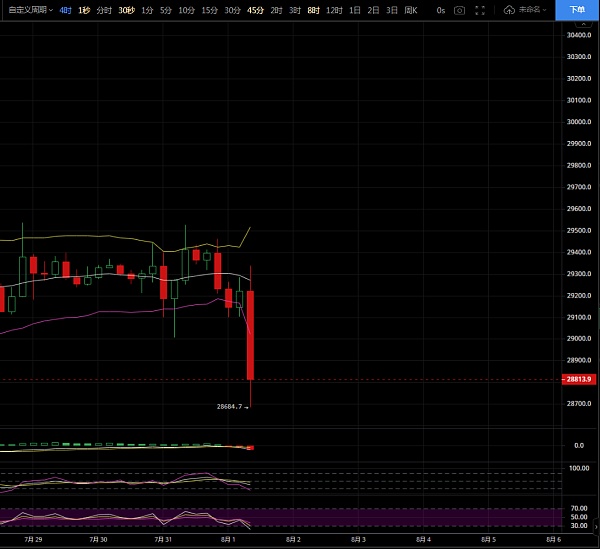Open the 未命名 cloud layout dropdown
The width and height of the screenshot is (600, 549).
[525, 10]
